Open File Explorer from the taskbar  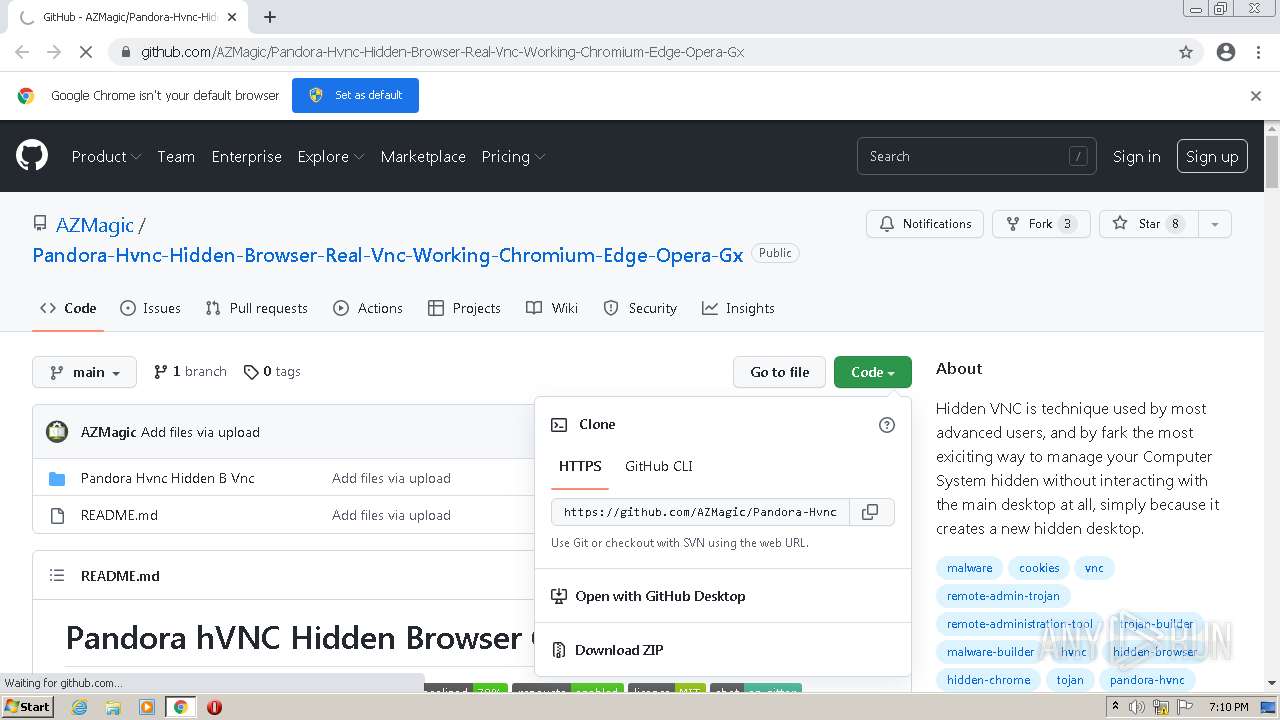click(x=113, y=707)
